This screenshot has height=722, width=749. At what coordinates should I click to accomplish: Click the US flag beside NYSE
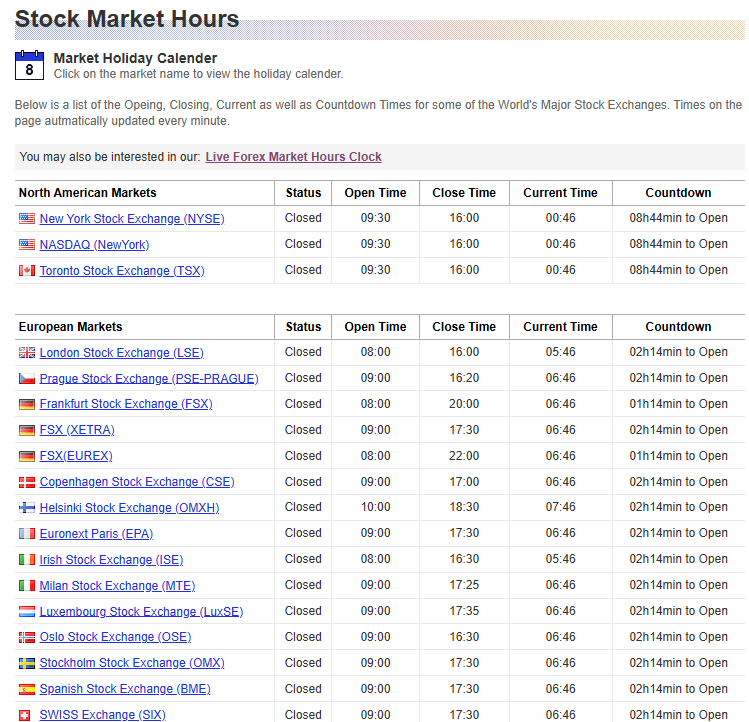tap(27, 219)
